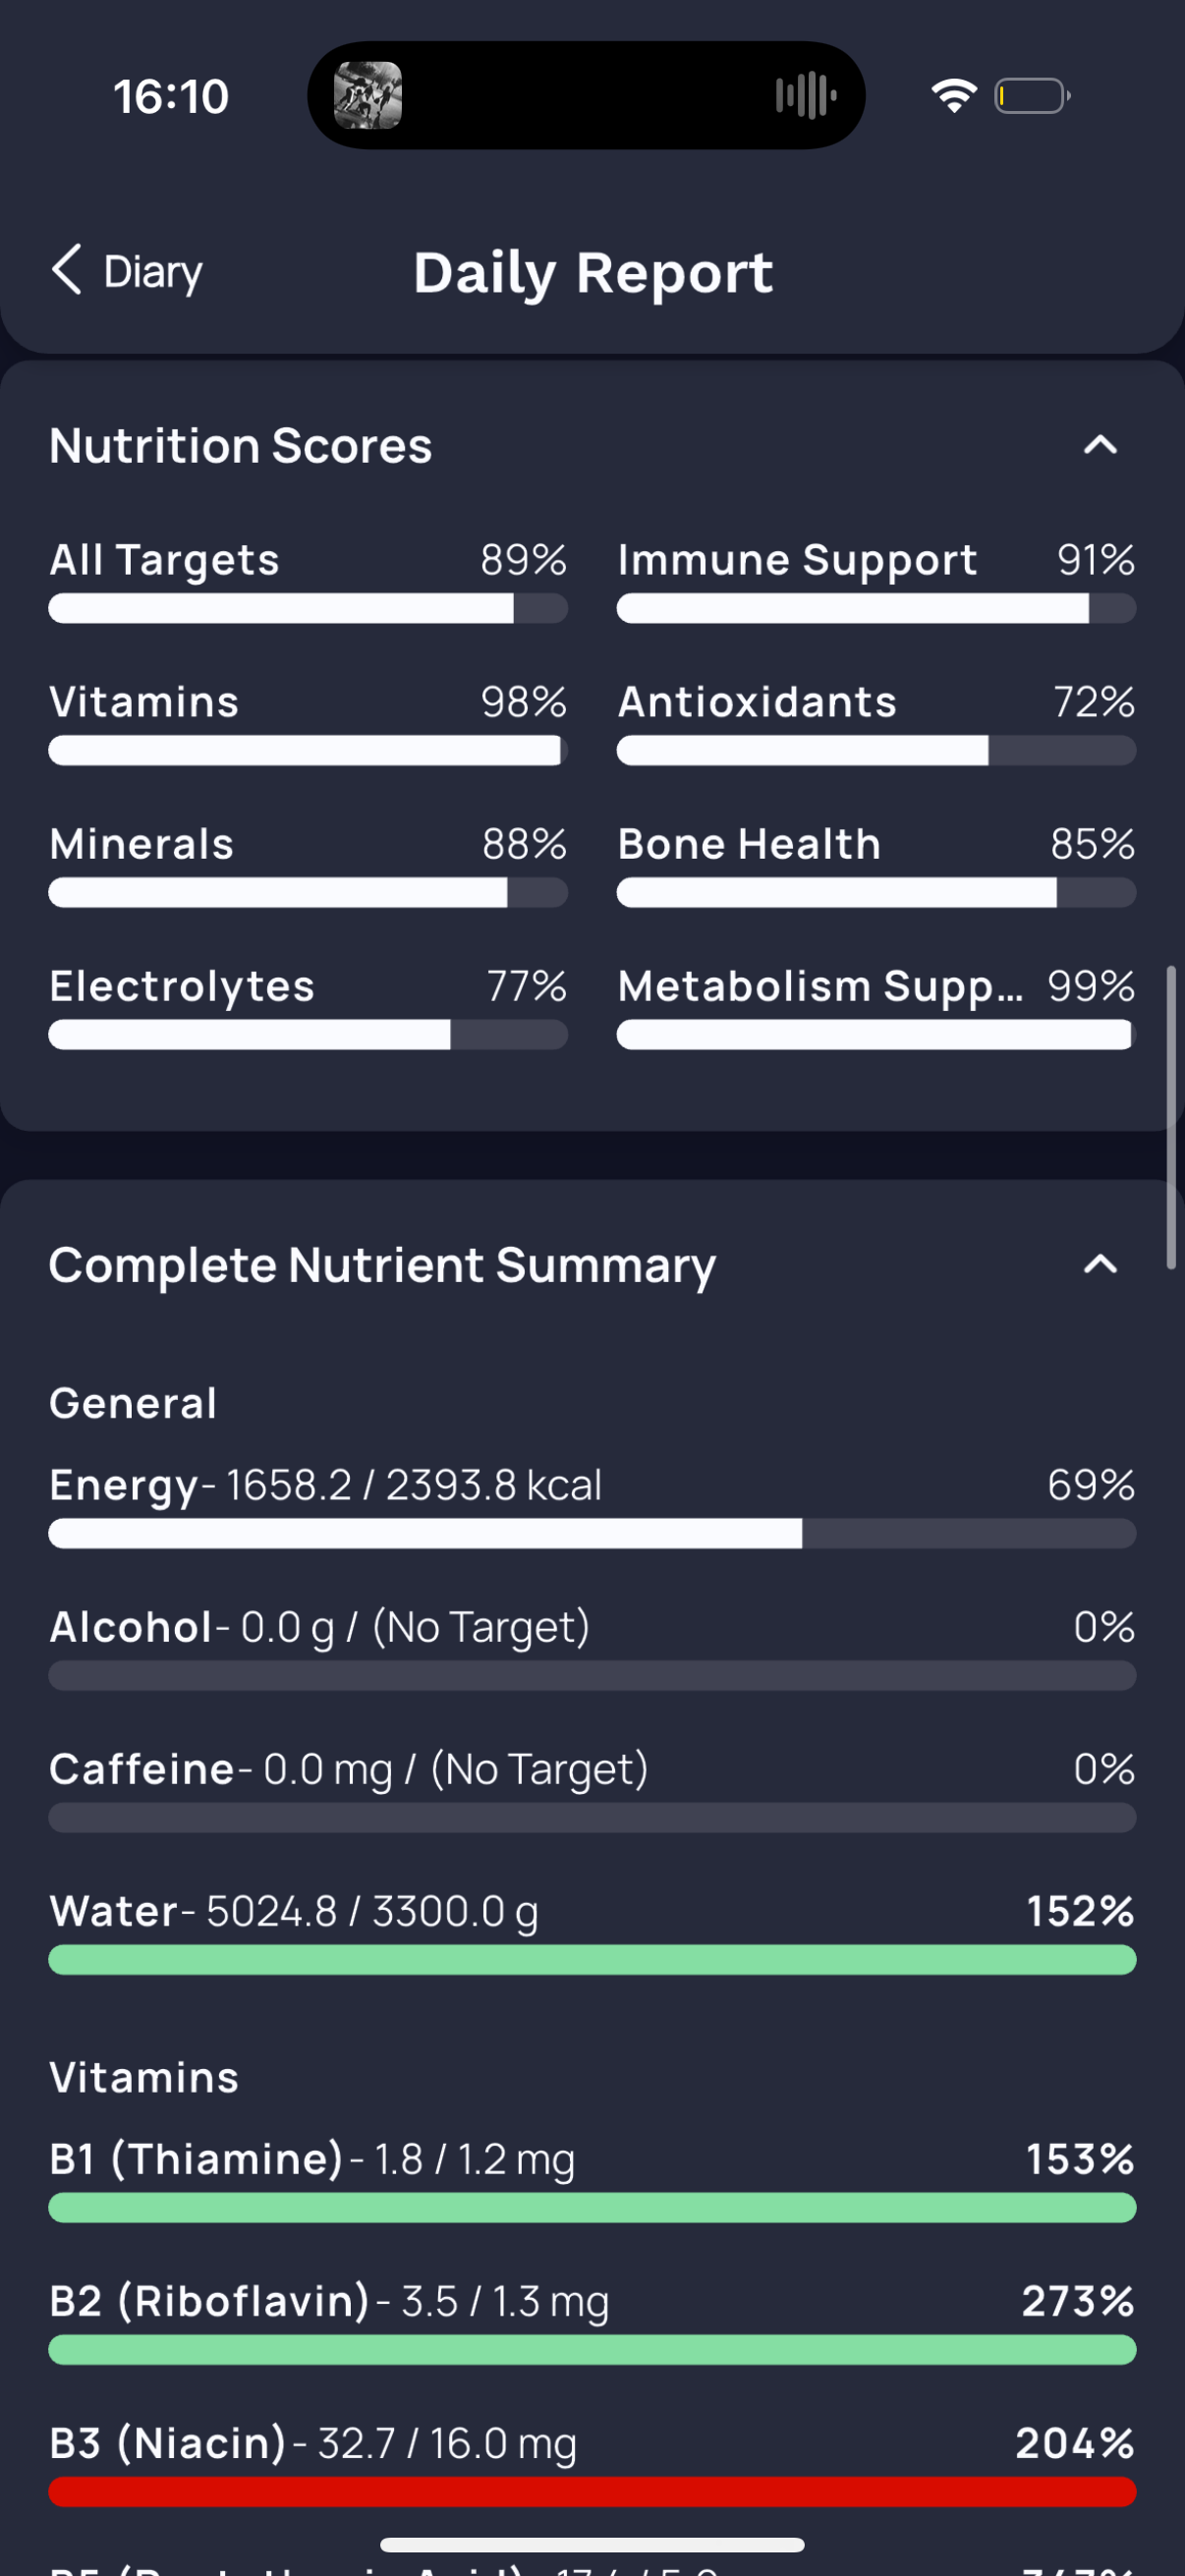Tap the back chevron next to Diary
1185x2576 pixels.
(x=66, y=270)
